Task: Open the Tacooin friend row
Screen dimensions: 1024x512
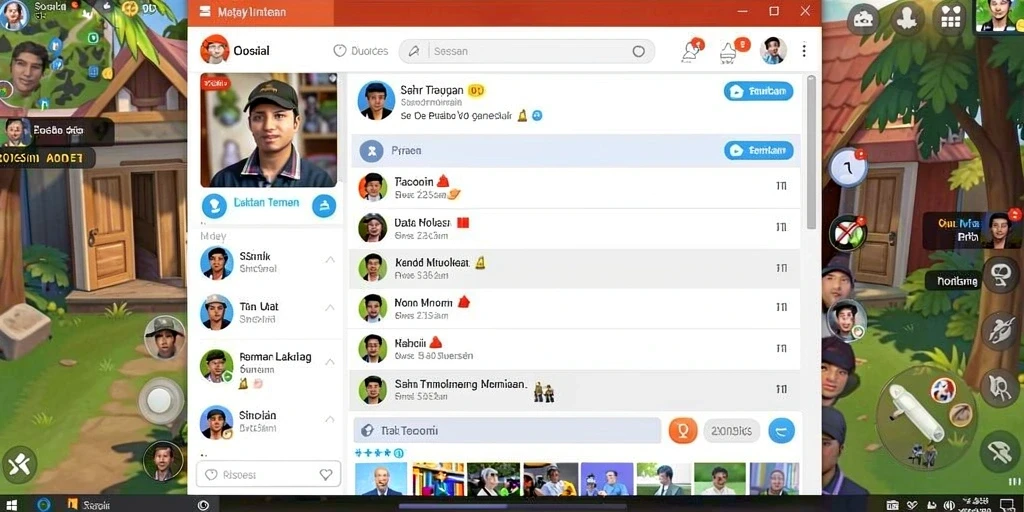Action: coord(575,187)
